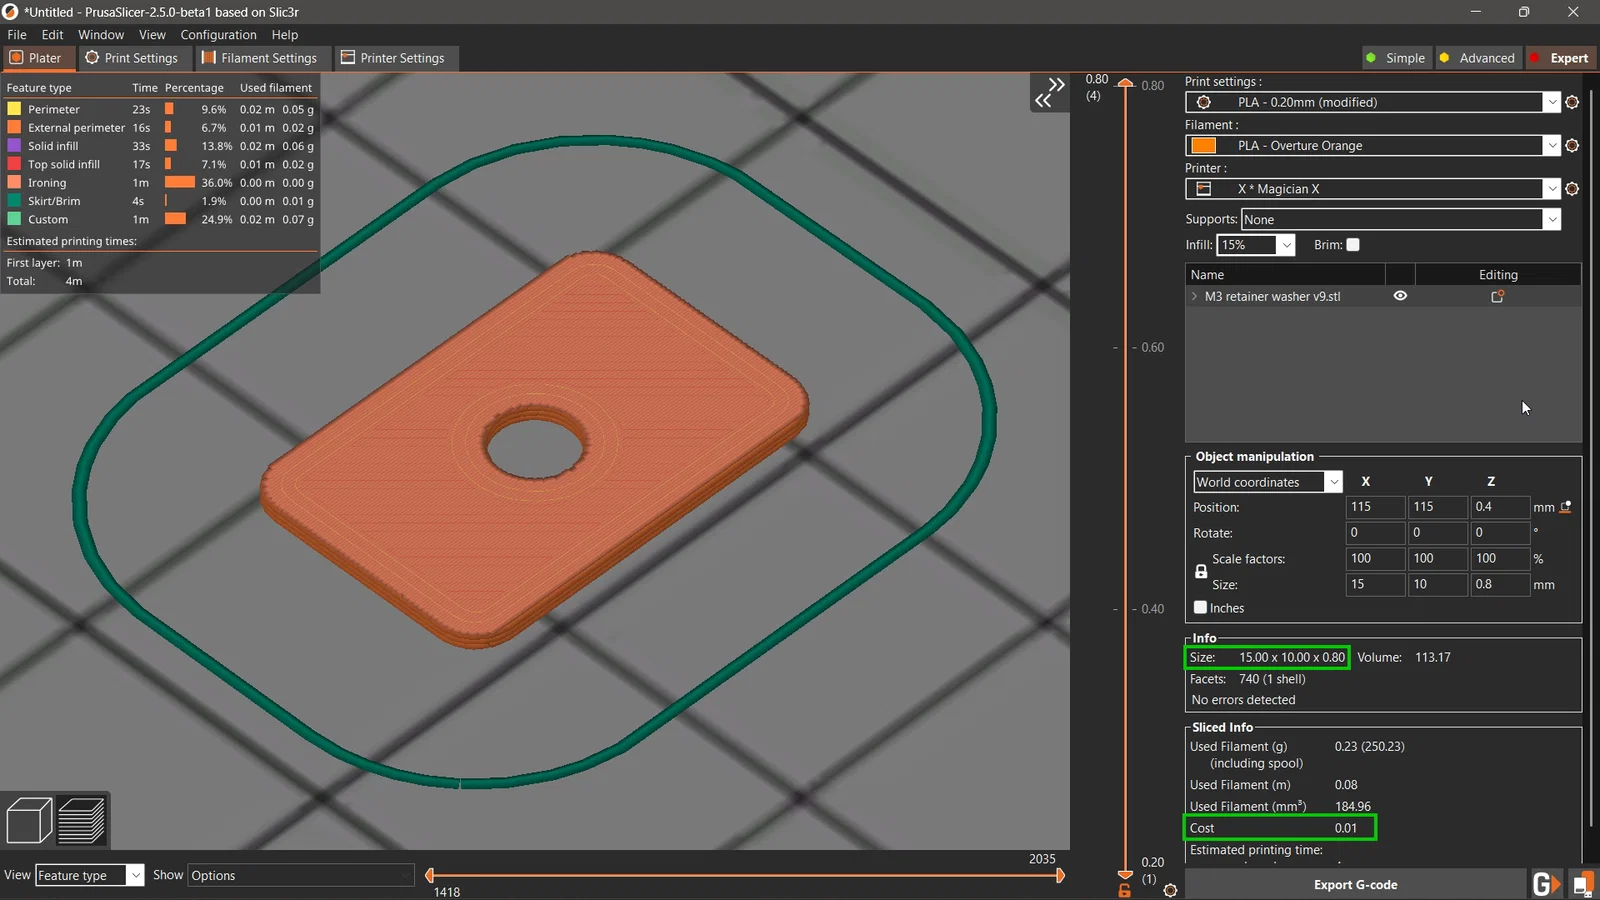The height and width of the screenshot is (900, 1600).
Task: Expand the M3 retainer washer tree item
Action: tap(1194, 296)
